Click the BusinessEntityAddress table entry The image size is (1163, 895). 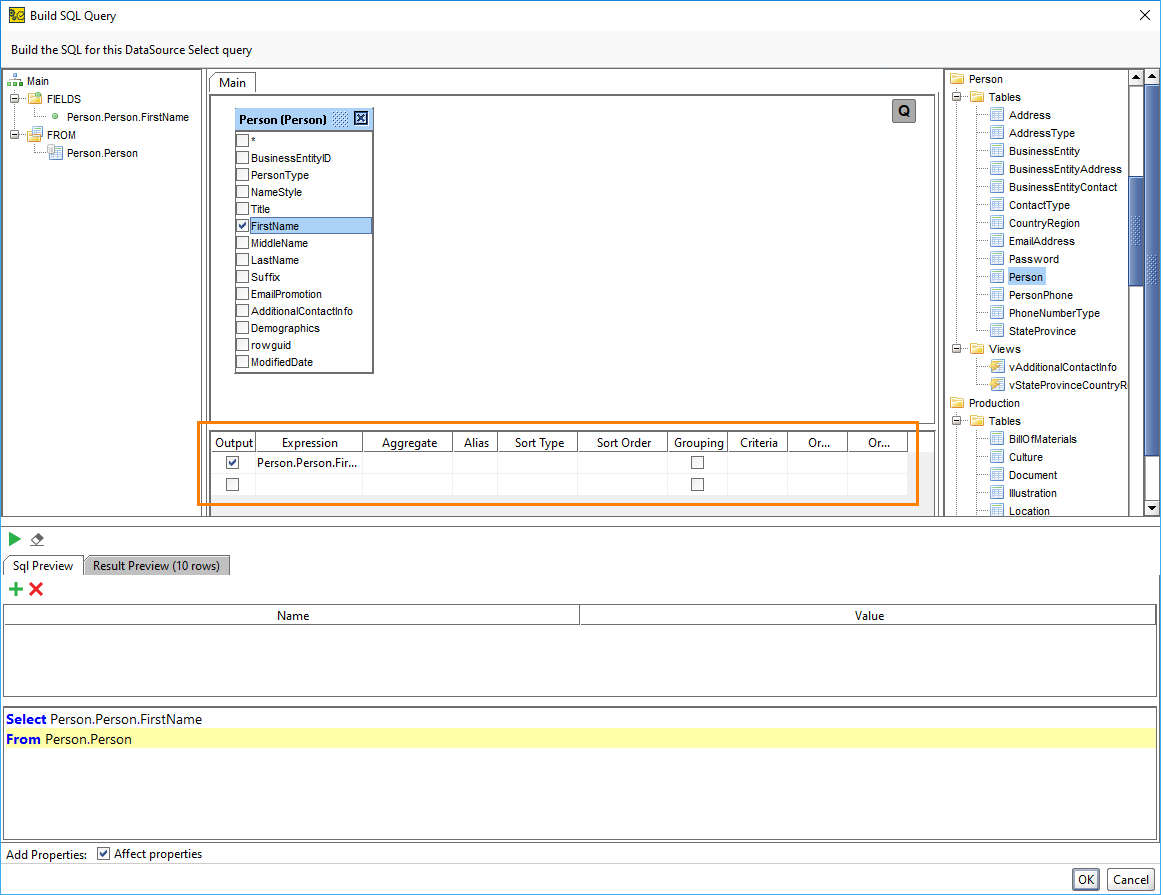coord(1065,169)
